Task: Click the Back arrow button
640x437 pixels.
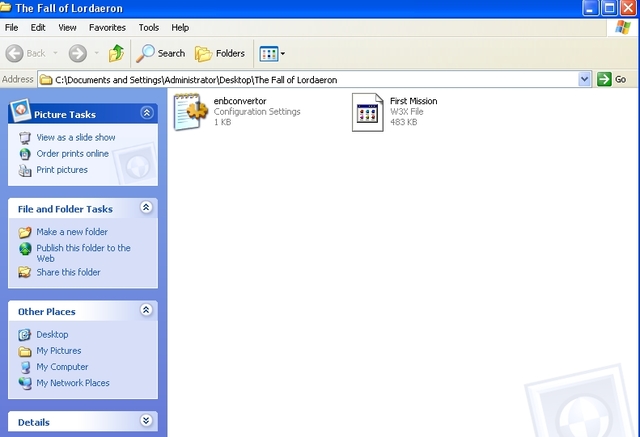Action: [15, 53]
